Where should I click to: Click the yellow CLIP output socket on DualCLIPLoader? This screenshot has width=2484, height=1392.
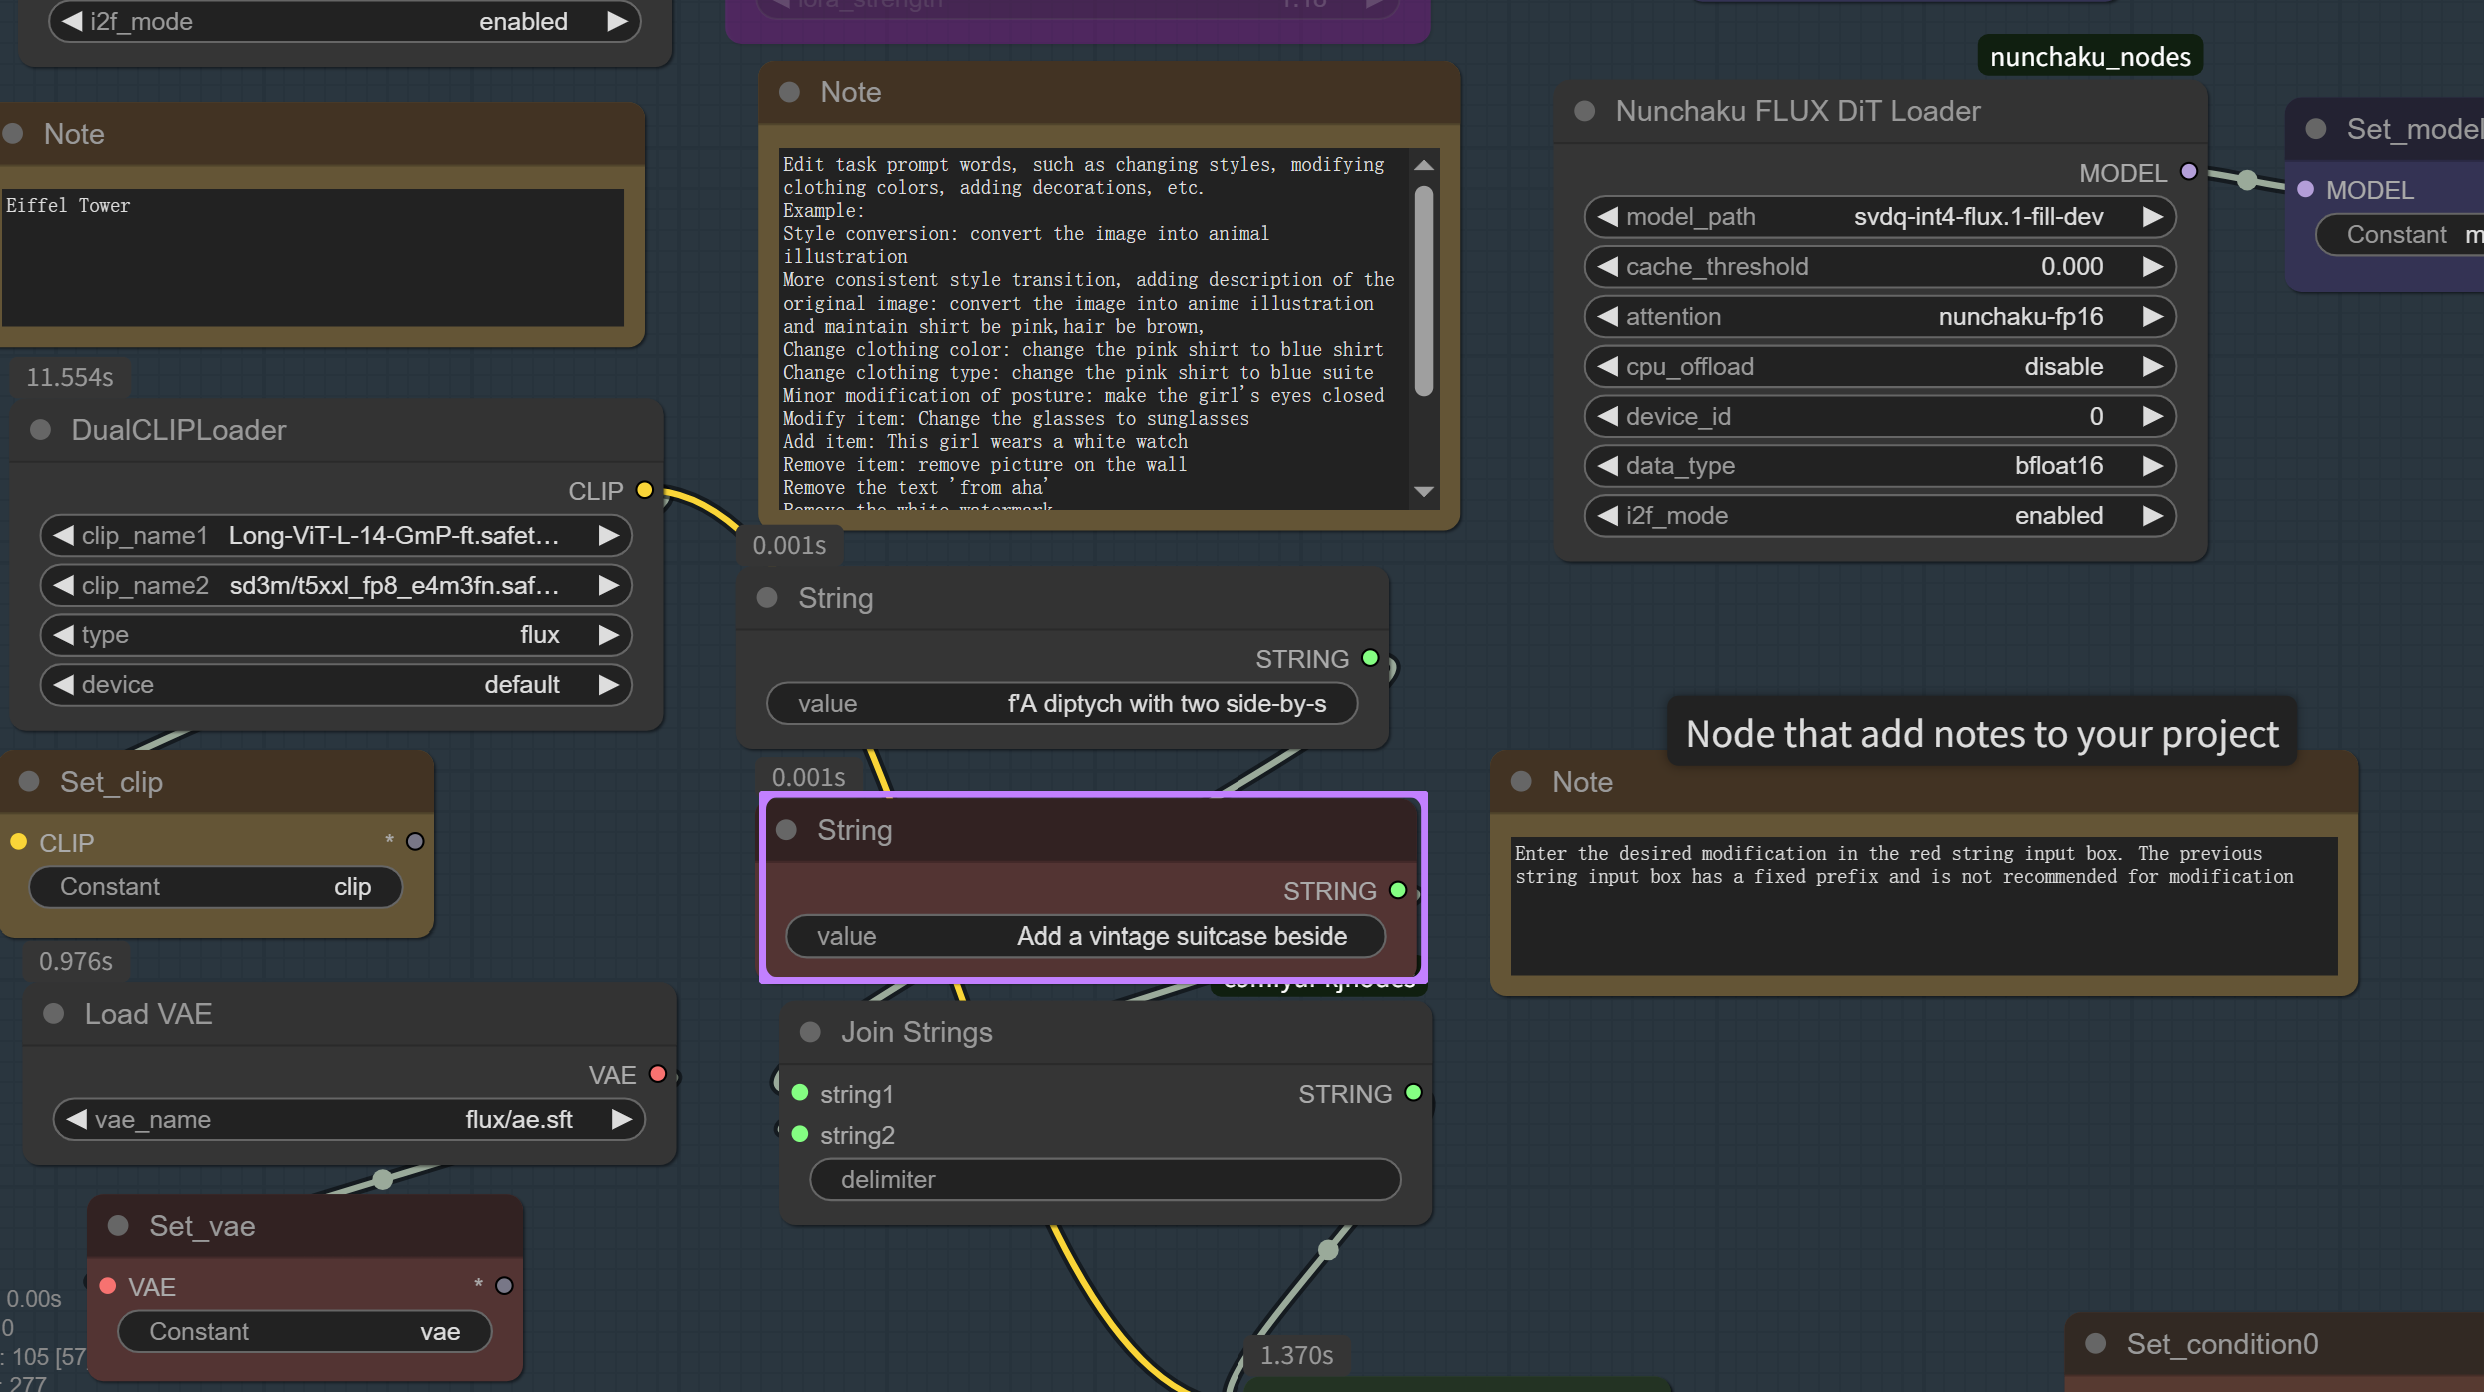pos(645,490)
